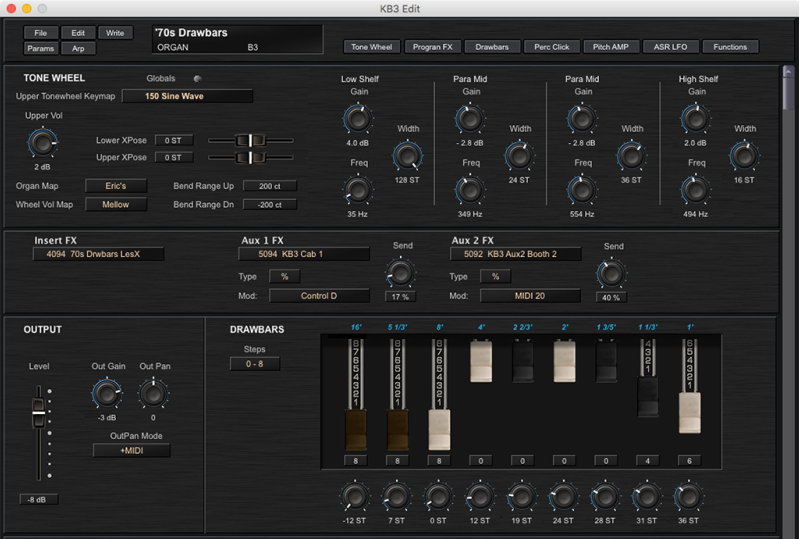Open Upper Tonewheel Keymap 150 Sine Wave selector
This screenshot has height=539, width=800.
click(187, 96)
